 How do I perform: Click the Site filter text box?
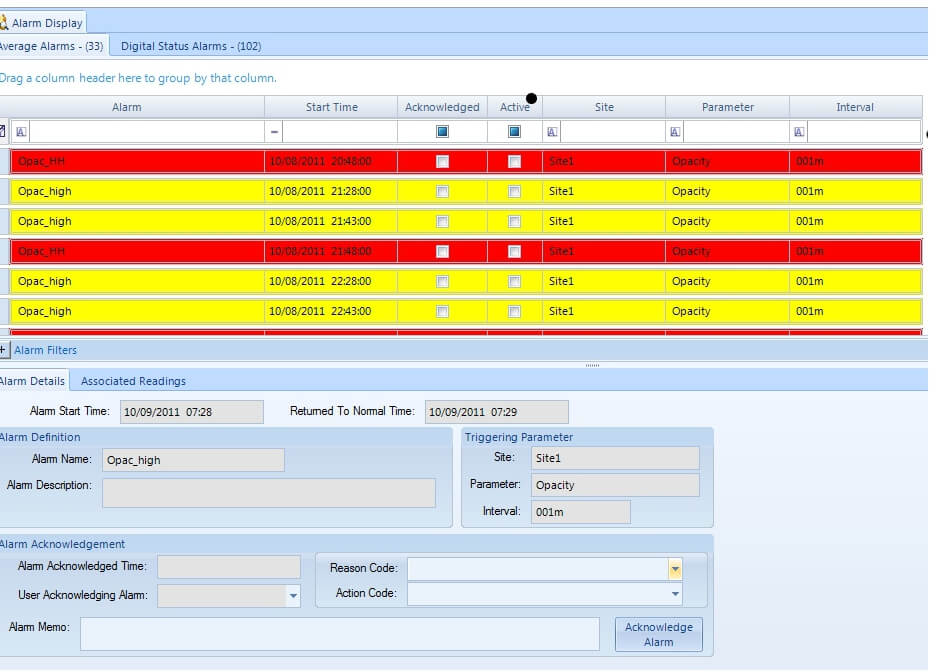(x=612, y=132)
